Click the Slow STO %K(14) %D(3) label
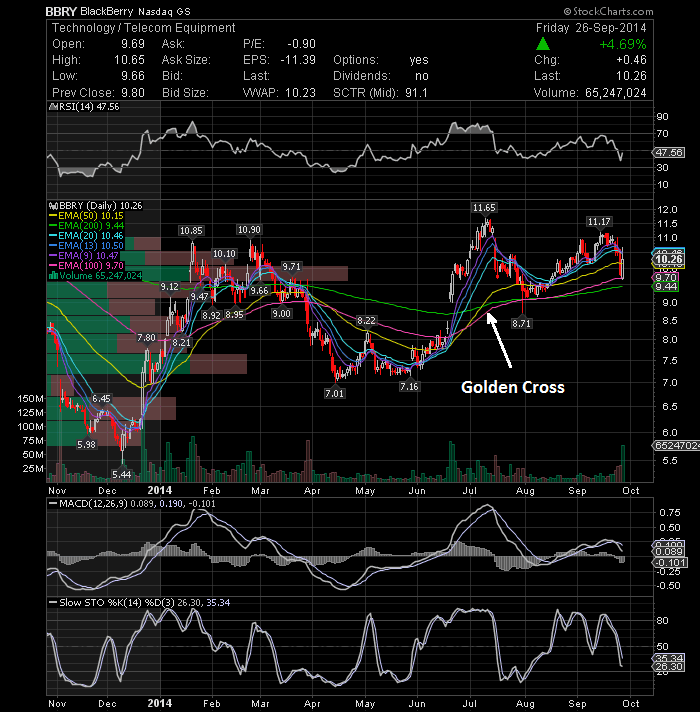 tap(117, 603)
